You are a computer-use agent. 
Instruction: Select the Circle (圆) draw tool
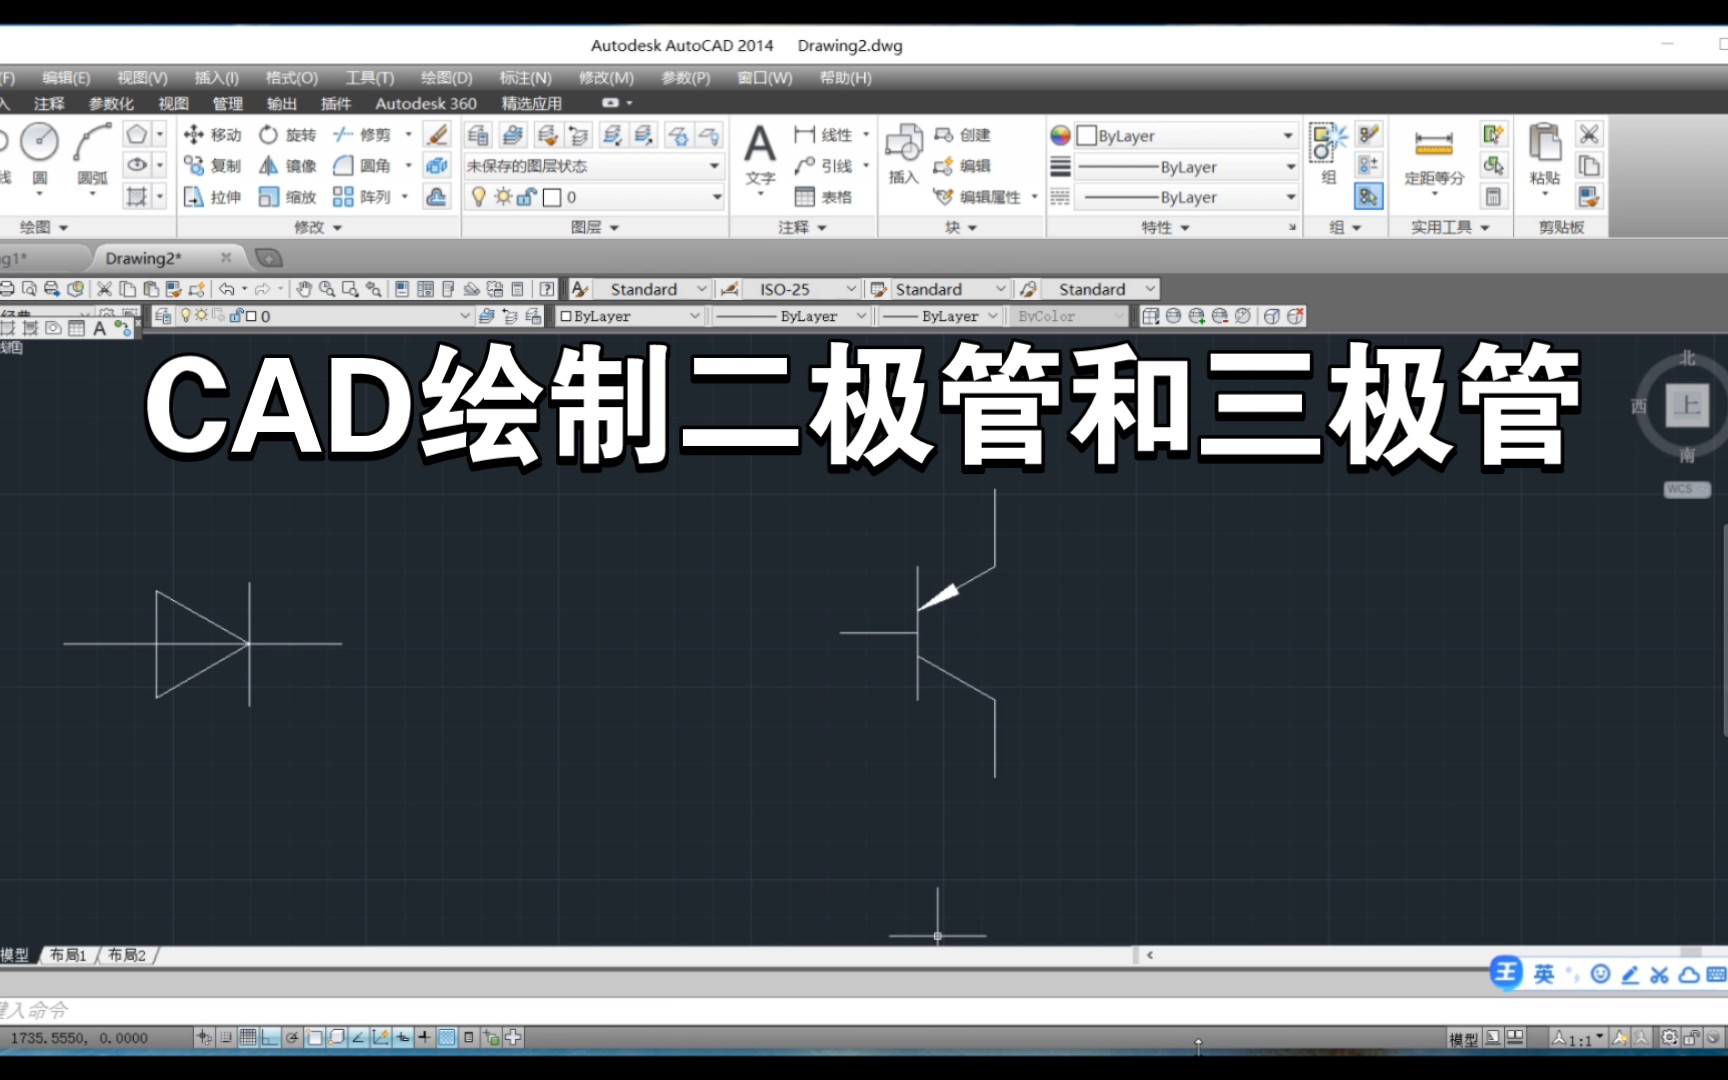pos(40,152)
